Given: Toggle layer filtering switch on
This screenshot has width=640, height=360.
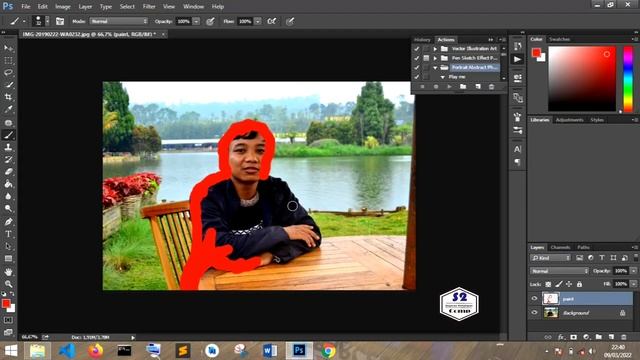Looking at the screenshot, I should click(x=636, y=258).
